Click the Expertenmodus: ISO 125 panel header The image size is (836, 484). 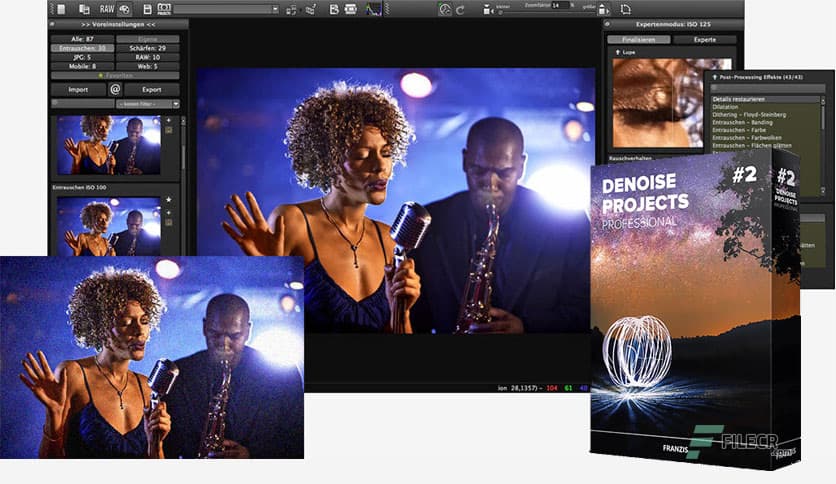coord(673,25)
